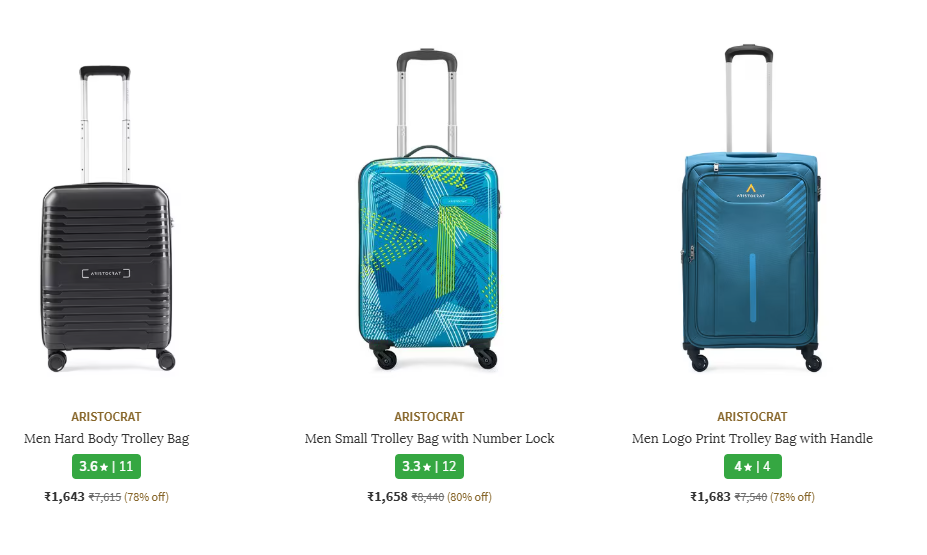Open the black hard body trolley image
The height and width of the screenshot is (555, 927).
[107, 219]
